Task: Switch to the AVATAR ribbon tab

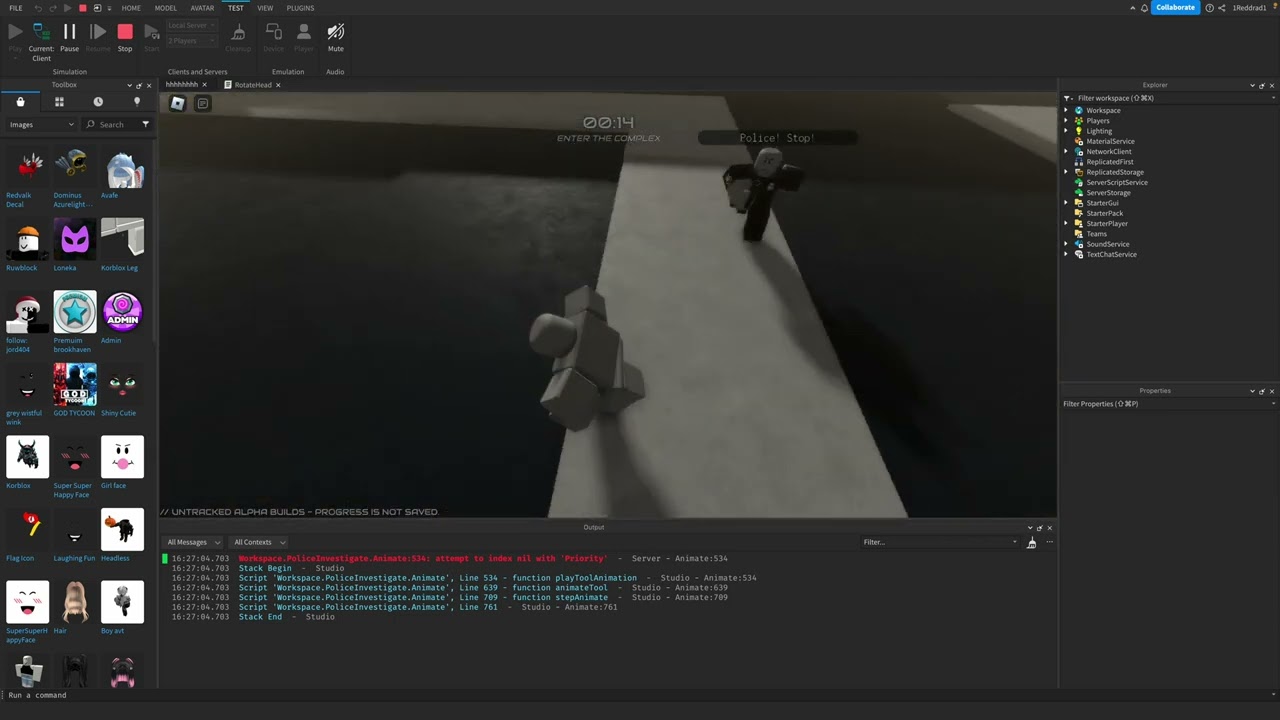Action: [x=203, y=8]
